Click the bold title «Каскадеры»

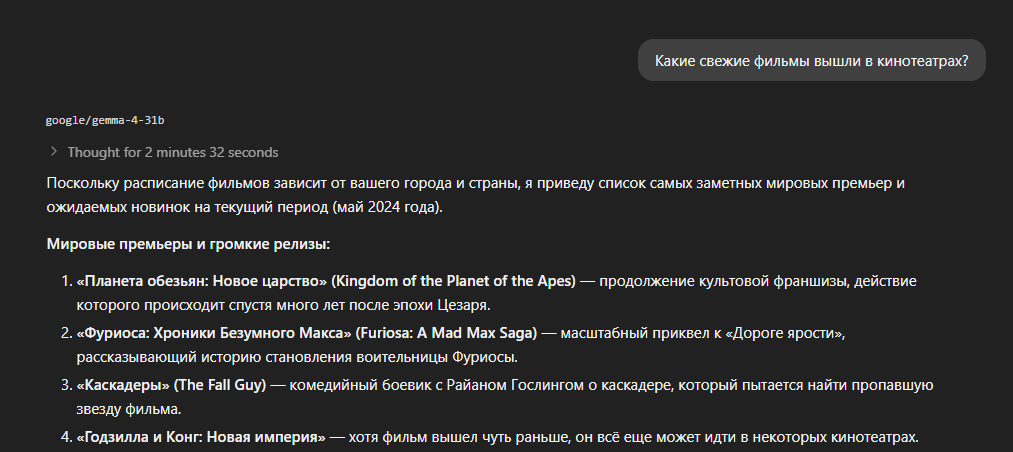tap(123, 385)
